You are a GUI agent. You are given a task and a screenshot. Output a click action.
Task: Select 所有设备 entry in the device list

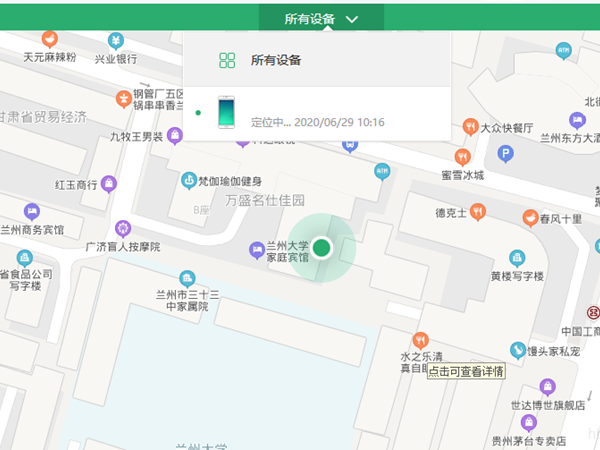276,60
